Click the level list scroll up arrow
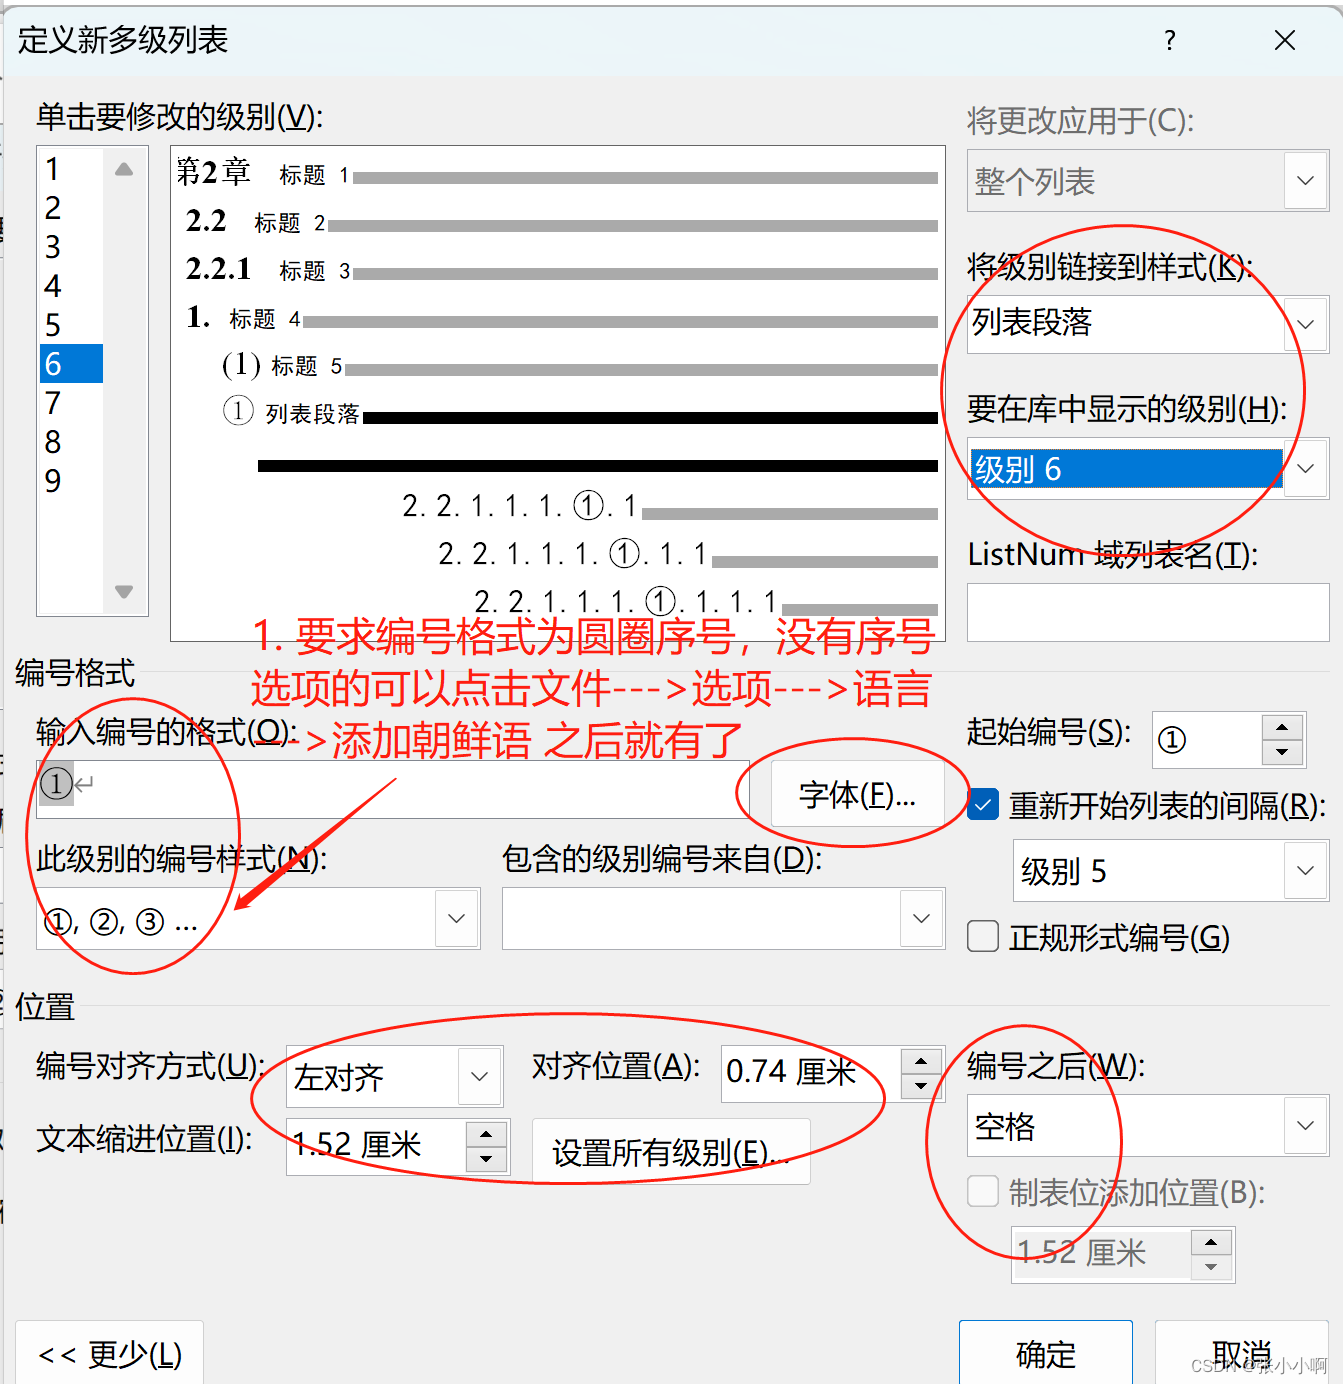This screenshot has width=1343, height=1384. pos(124,169)
